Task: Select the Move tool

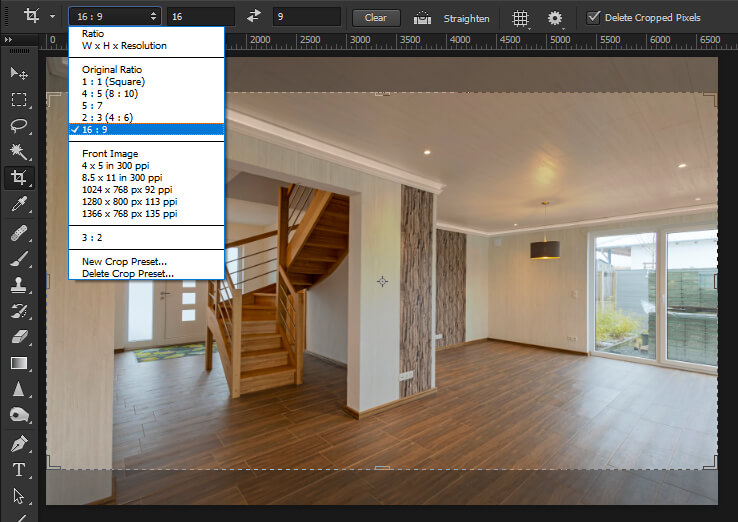Action: (18, 74)
